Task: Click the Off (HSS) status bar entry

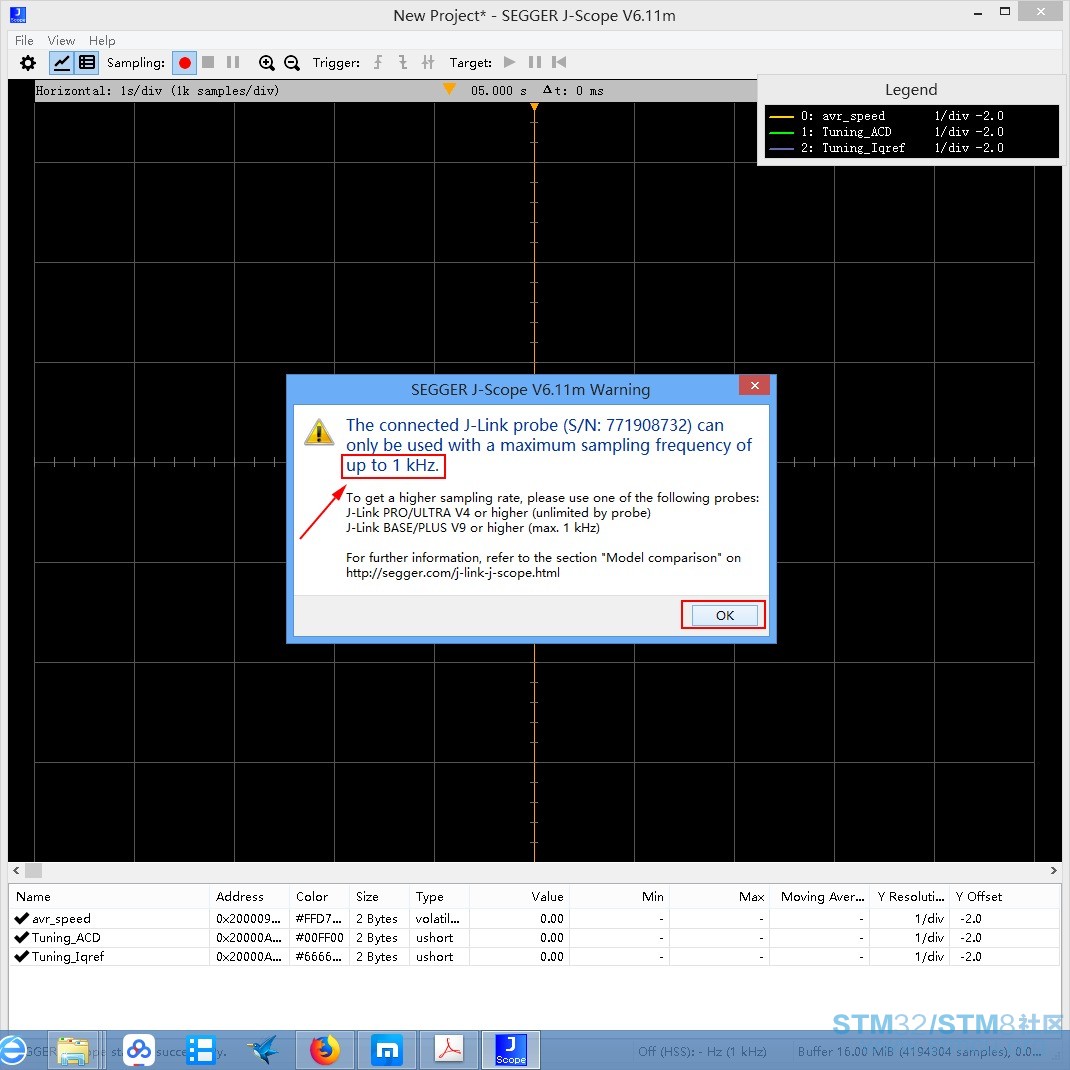Action: pyautogui.click(x=702, y=1051)
